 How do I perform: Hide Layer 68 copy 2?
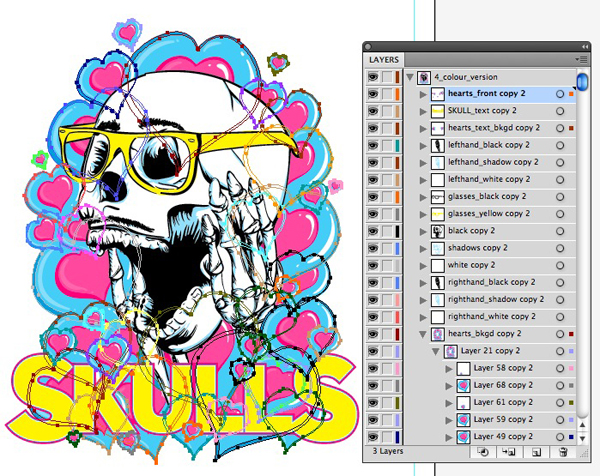click(373, 385)
